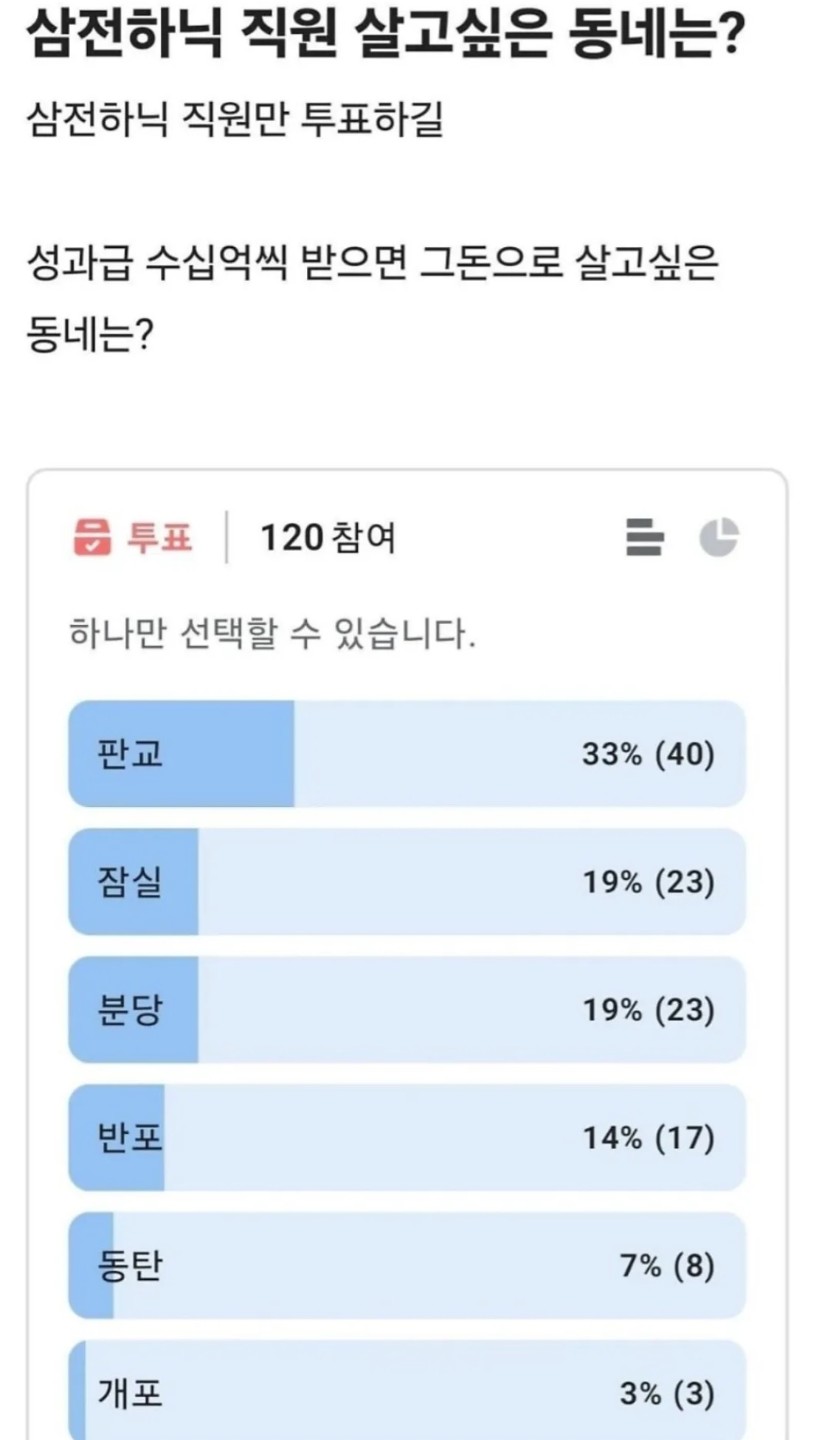The height and width of the screenshot is (1440, 830).
Task: Click the notice 하나만 선택할 수 있습니다
Action: tap(270, 634)
